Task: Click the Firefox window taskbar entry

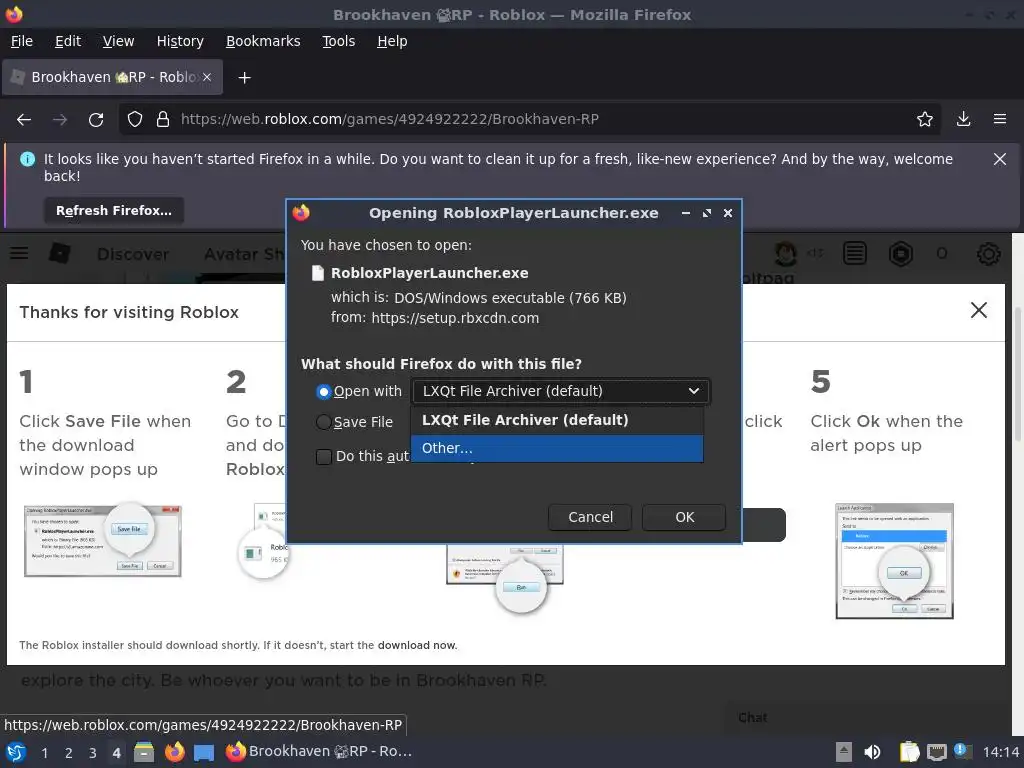Action: (x=319, y=752)
